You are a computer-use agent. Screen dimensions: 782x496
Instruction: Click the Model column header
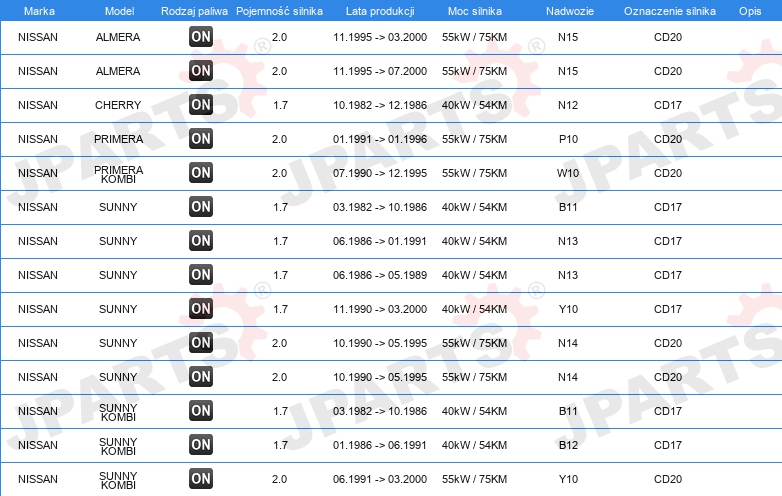pos(119,11)
